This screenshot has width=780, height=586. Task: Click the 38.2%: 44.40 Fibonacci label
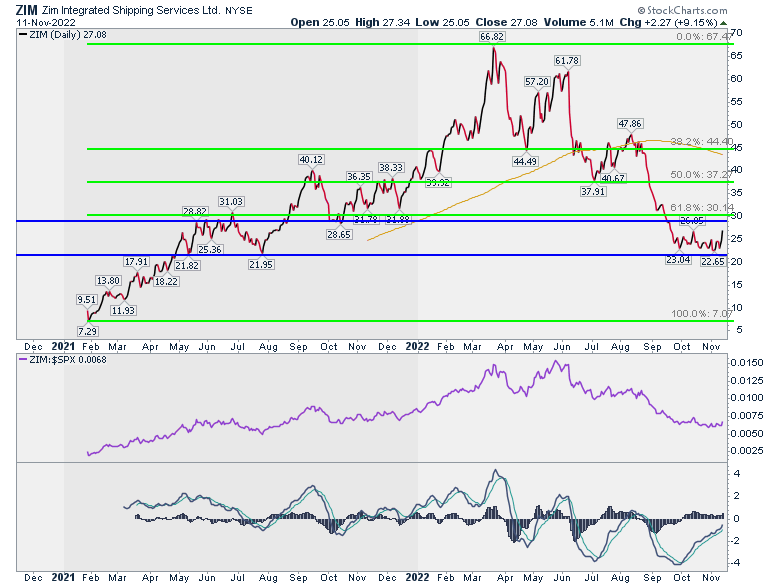coord(701,142)
